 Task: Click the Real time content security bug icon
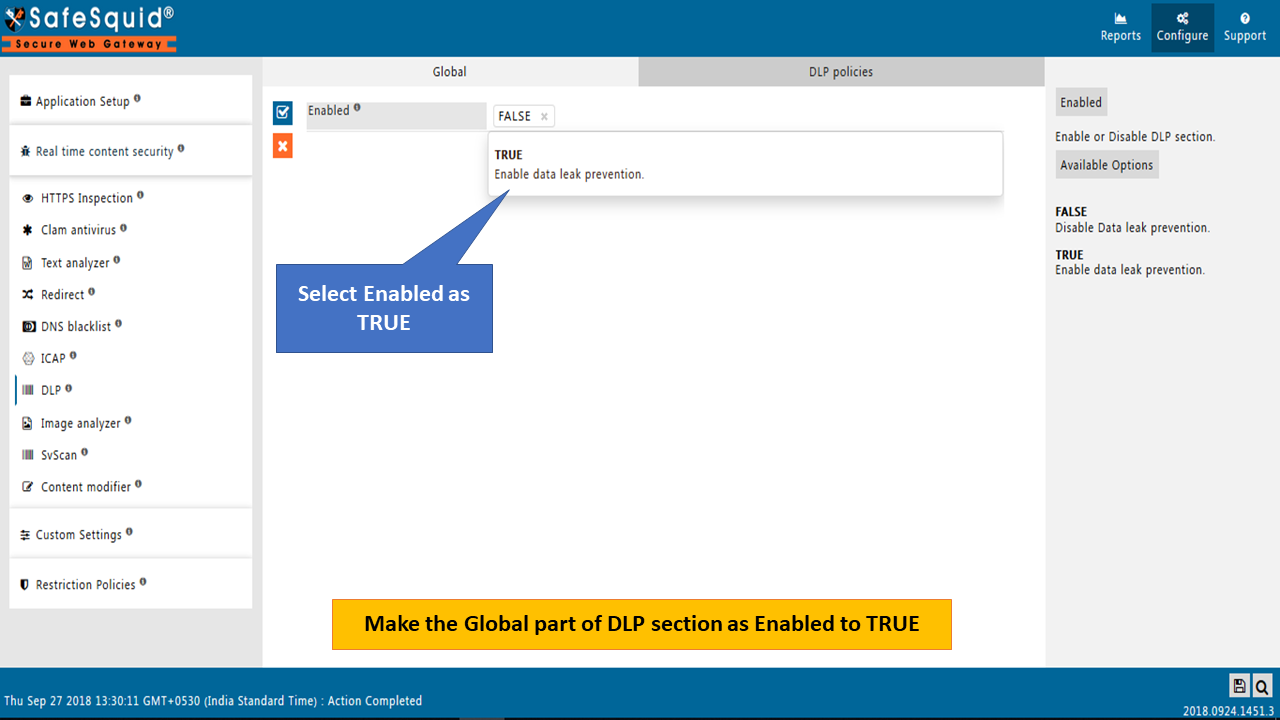click(x=26, y=151)
